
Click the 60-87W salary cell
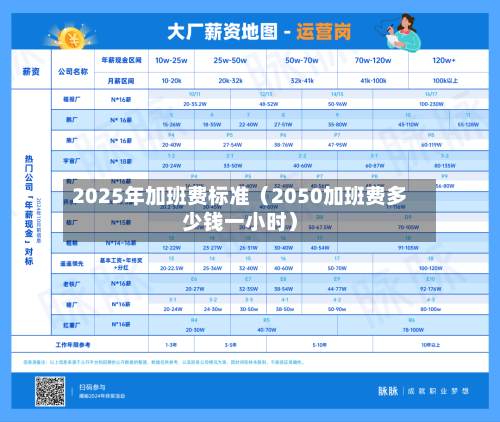pos(375,166)
